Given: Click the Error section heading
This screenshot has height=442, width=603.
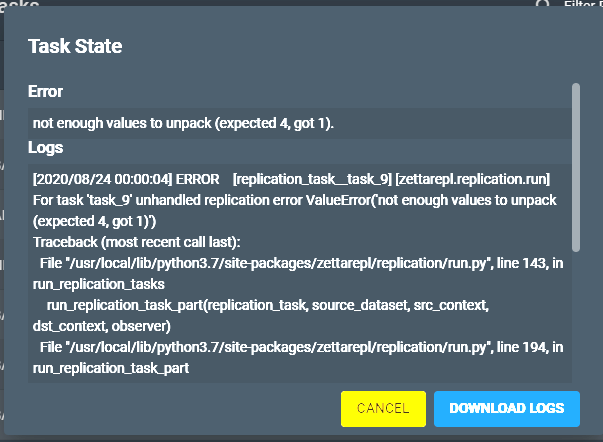Looking at the screenshot, I should click(45, 92).
